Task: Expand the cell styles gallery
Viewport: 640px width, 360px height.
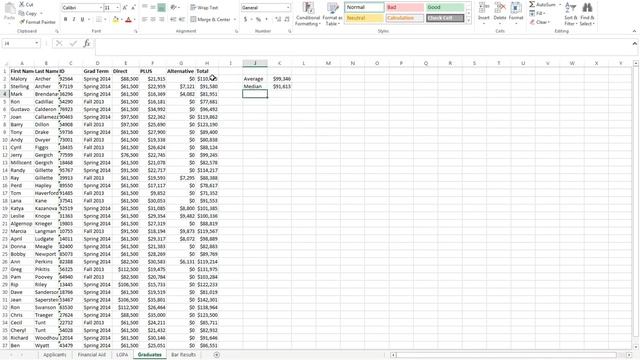Action: click(x=469, y=20)
